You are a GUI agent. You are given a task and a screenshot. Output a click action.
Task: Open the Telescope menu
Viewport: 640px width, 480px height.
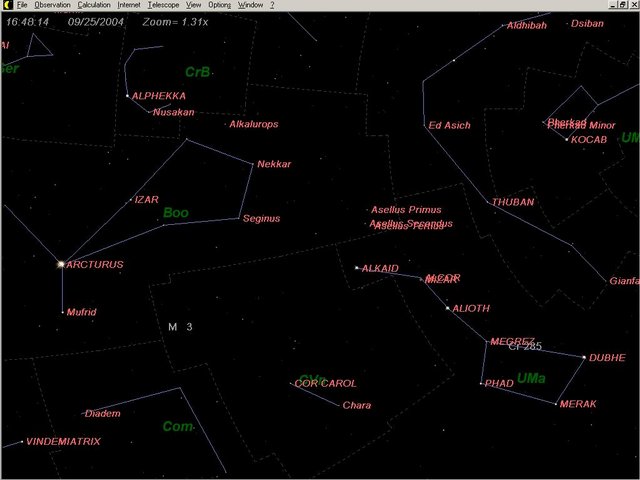(163, 5)
